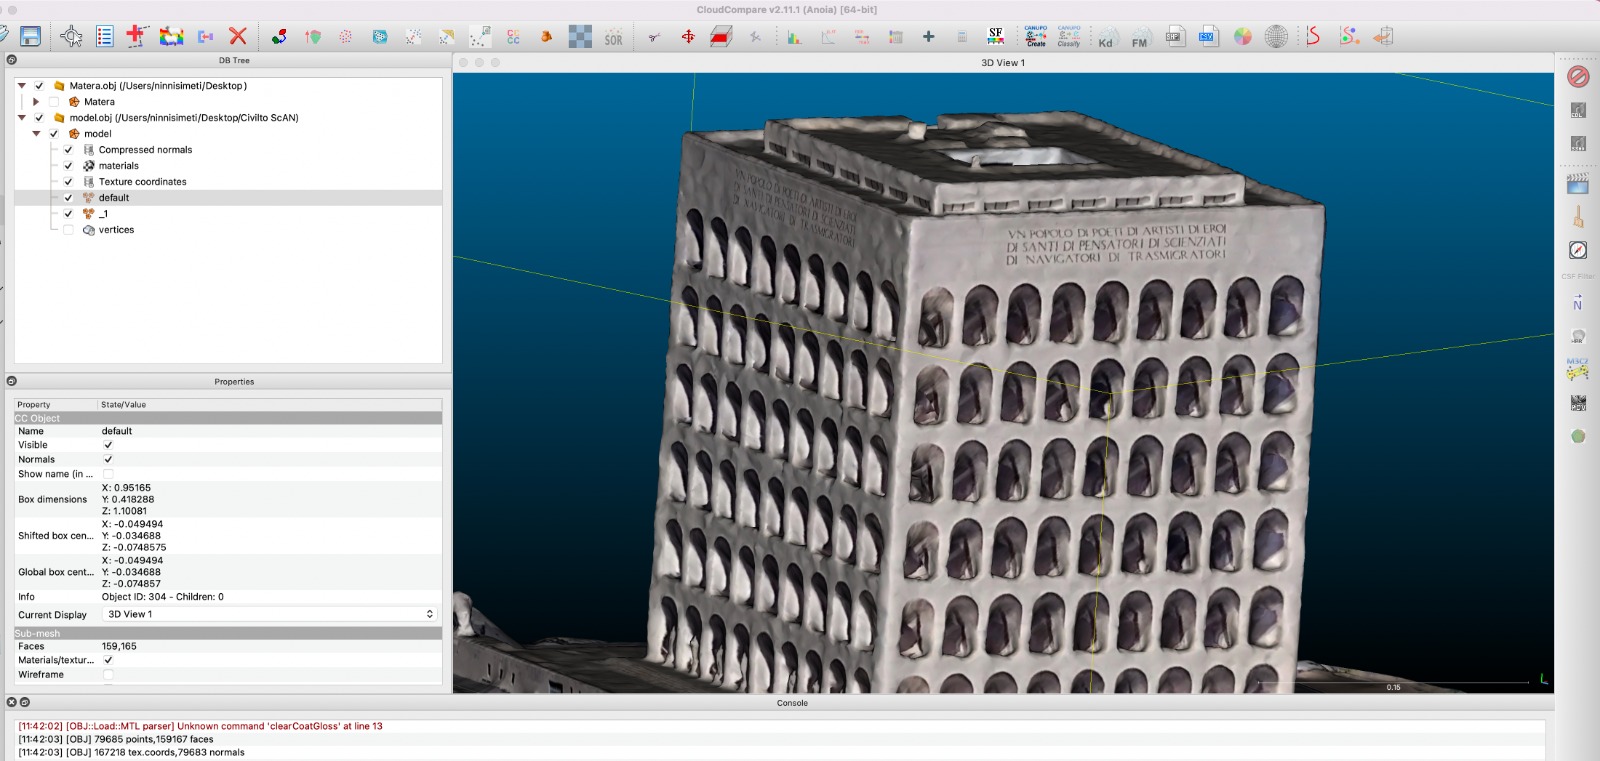The height and width of the screenshot is (761, 1600).
Task: Click the CANUPO Create plugin icon
Action: (x=1036, y=37)
